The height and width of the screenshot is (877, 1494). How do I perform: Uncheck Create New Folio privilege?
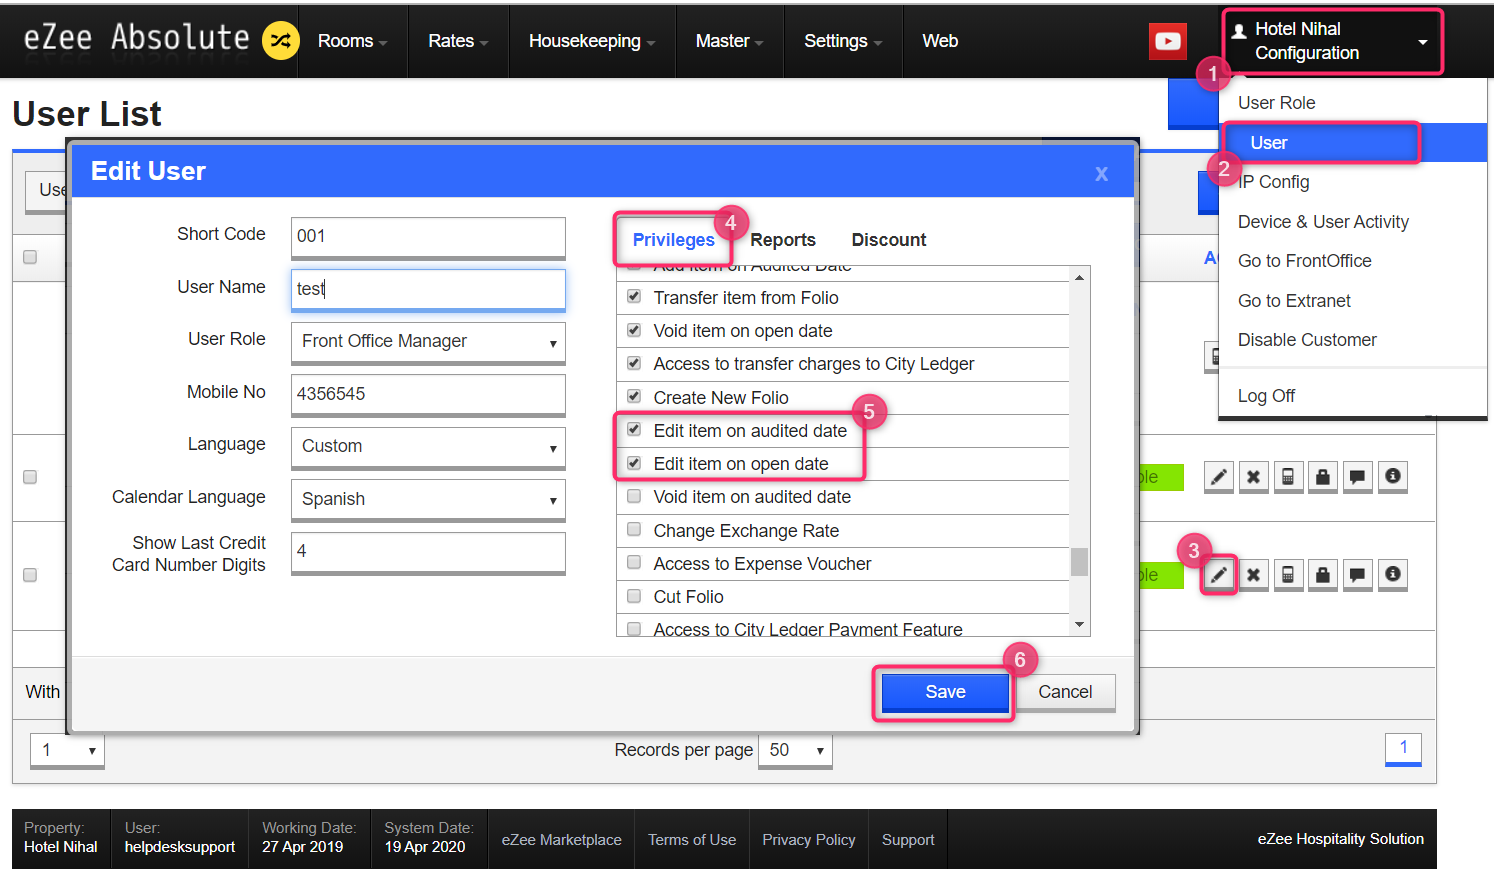(634, 397)
